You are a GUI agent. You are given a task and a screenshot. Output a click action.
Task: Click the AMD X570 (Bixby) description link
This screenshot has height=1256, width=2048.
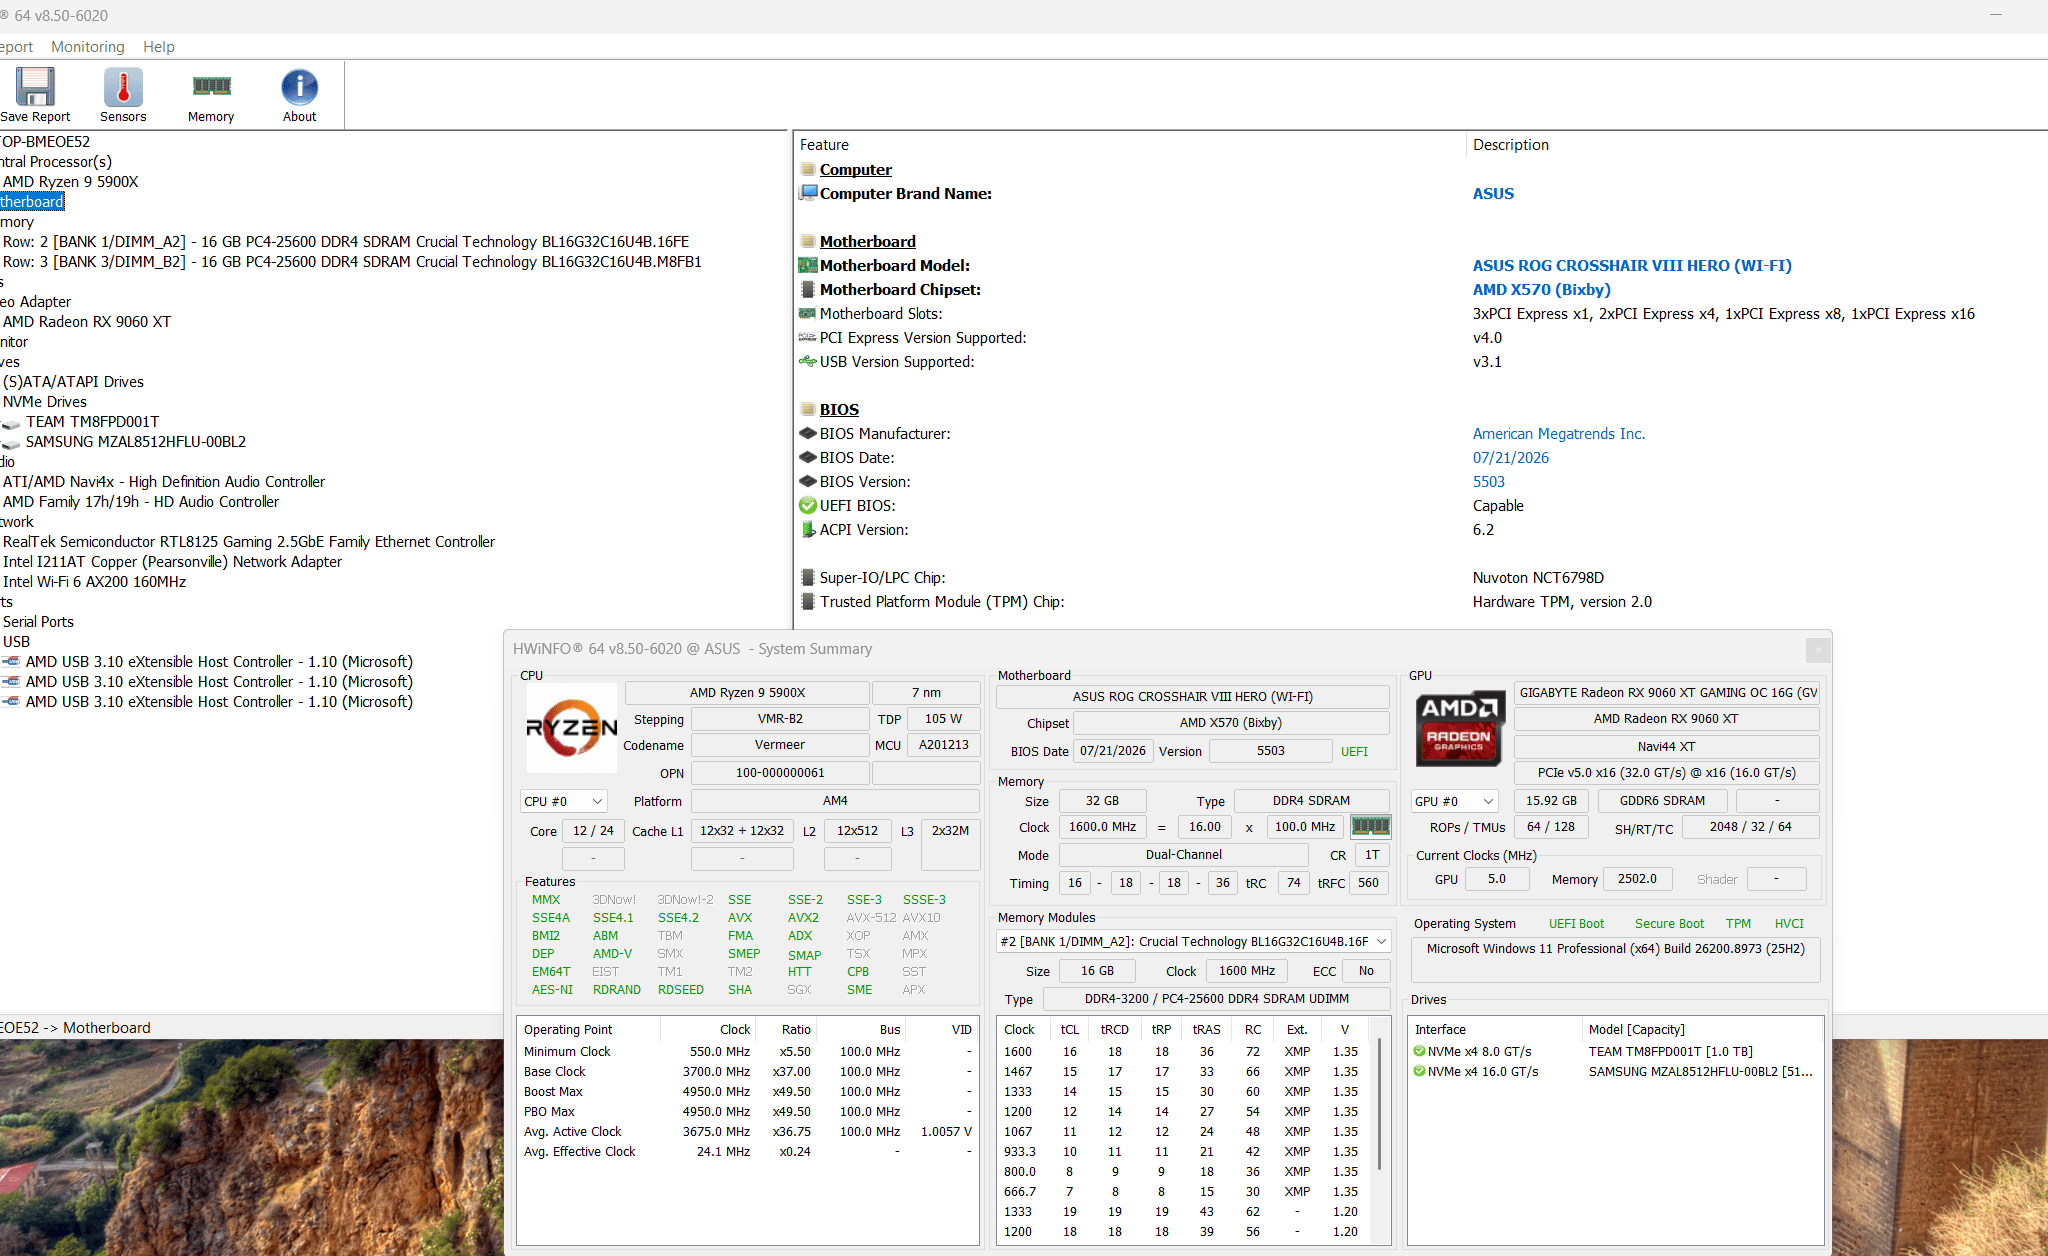1542,289
